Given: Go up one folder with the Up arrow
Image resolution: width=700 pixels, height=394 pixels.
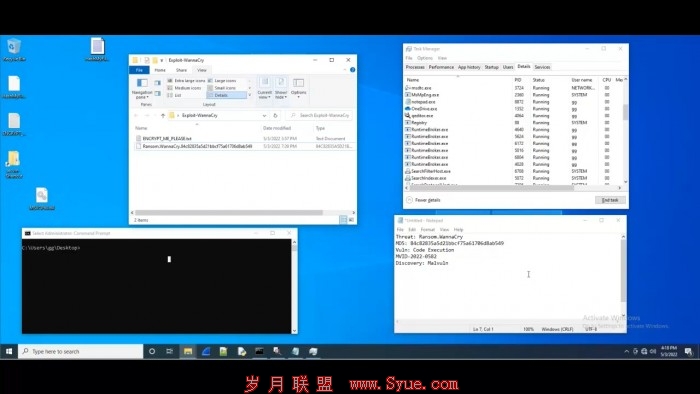Looking at the screenshot, I should [x=163, y=116].
